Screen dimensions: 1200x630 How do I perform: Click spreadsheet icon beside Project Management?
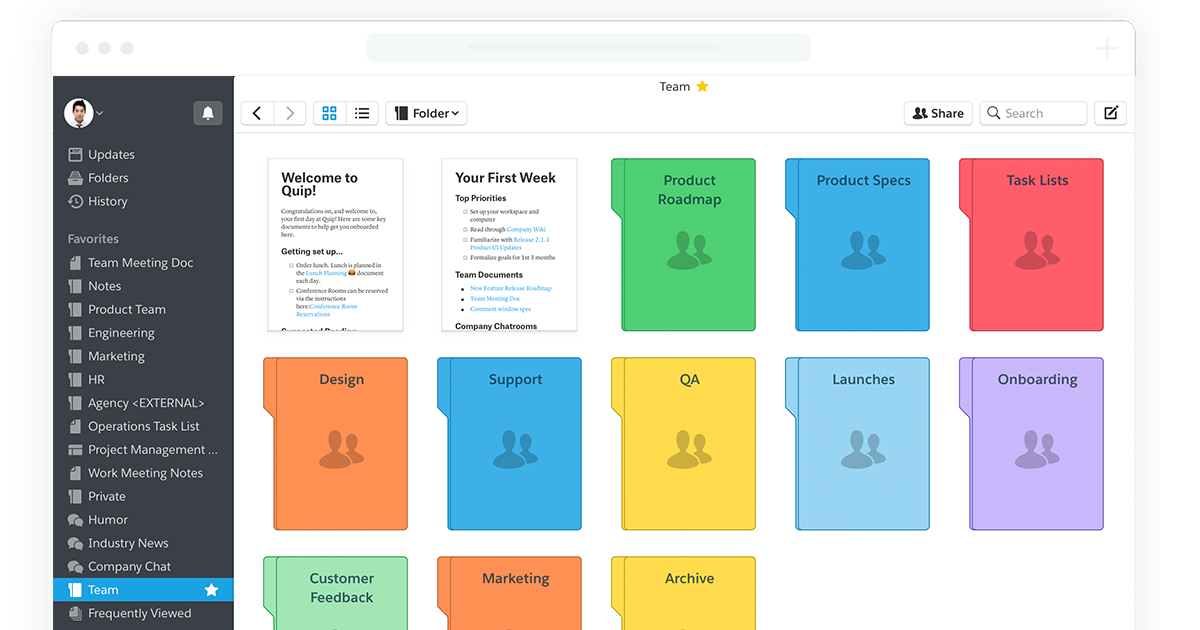click(75, 450)
